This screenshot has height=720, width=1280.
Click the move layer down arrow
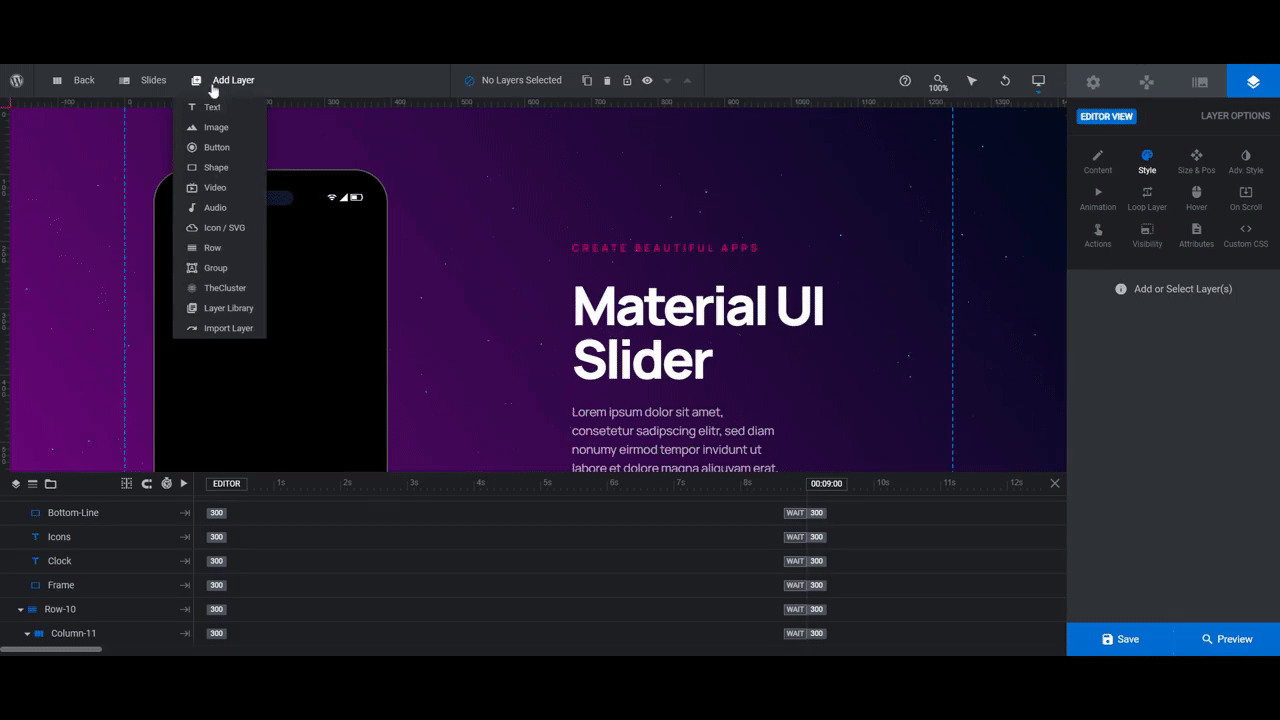667,81
